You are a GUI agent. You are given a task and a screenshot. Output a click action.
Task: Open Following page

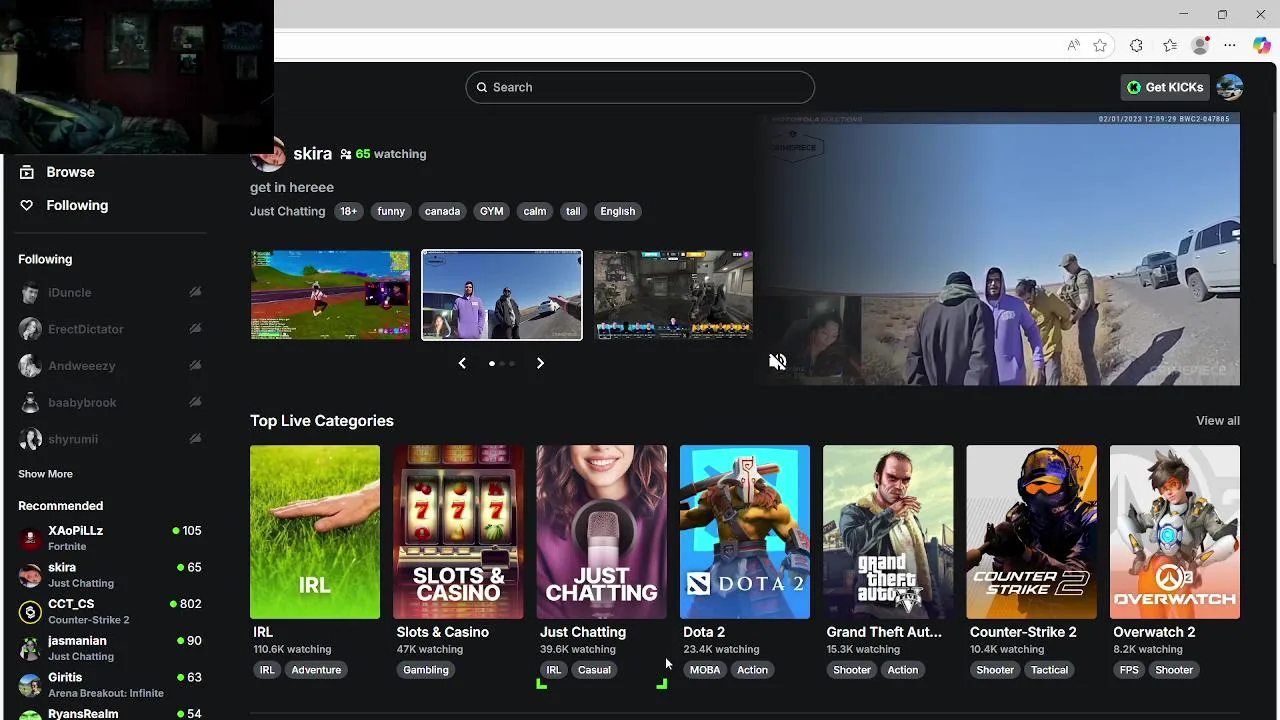click(x=77, y=205)
